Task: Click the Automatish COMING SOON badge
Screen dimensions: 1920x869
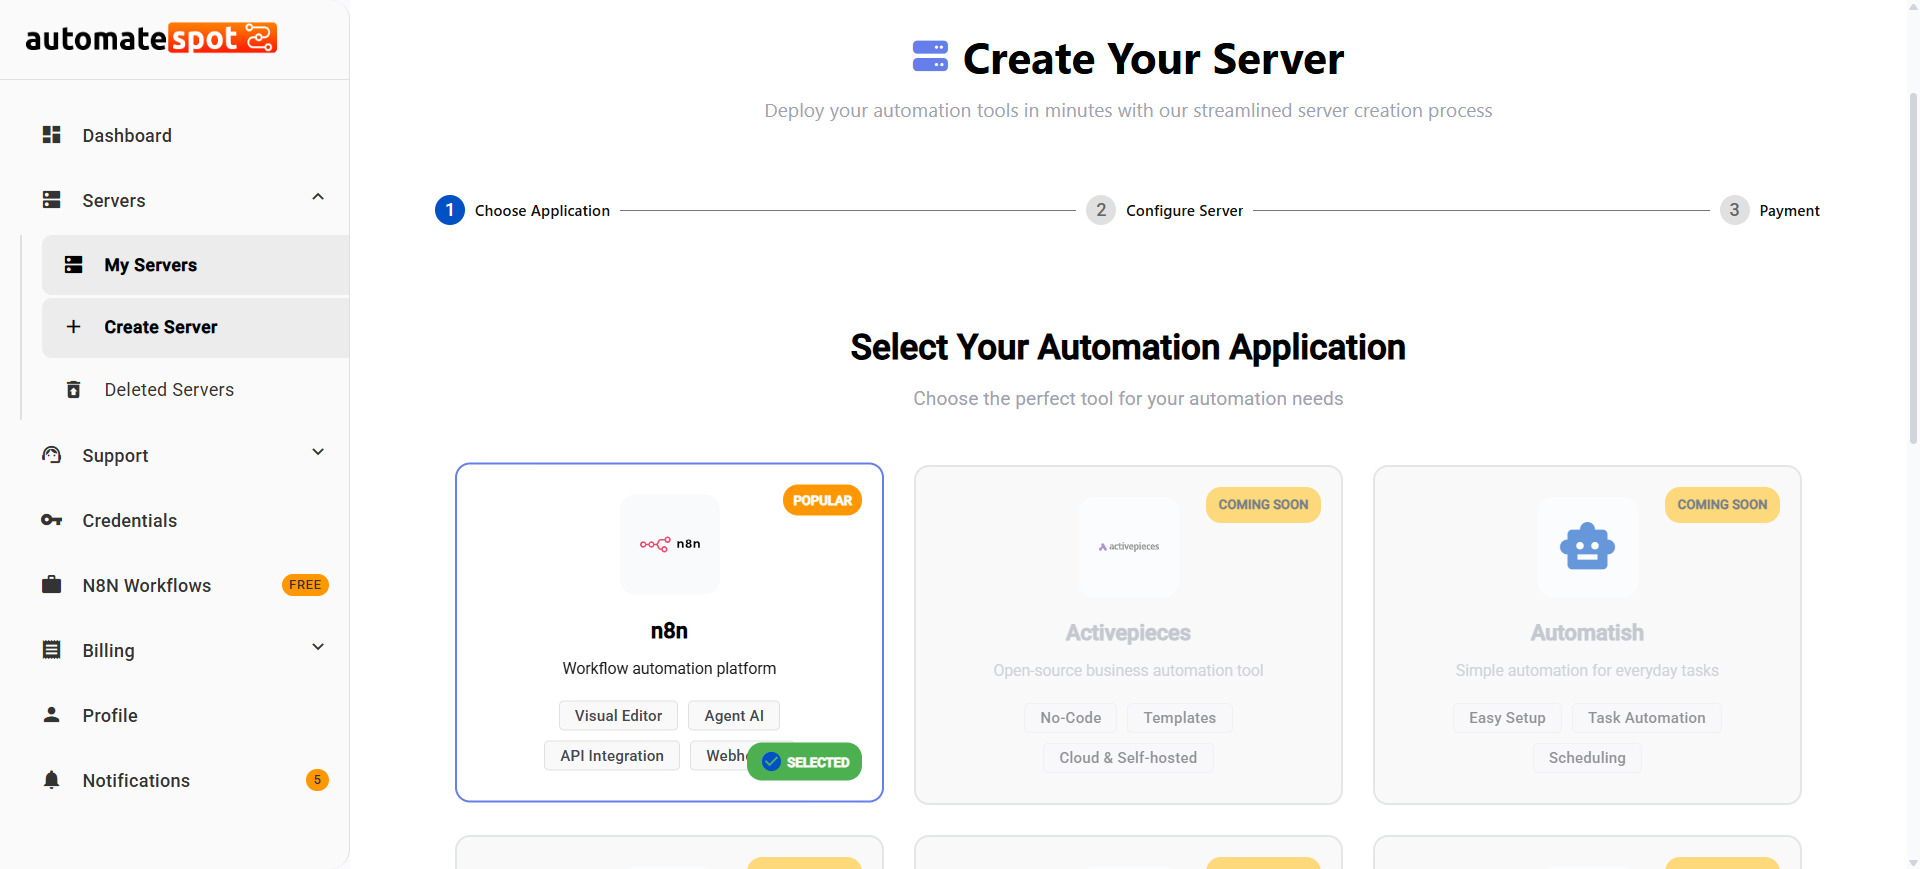Action: pyautogui.click(x=1722, y=505)
